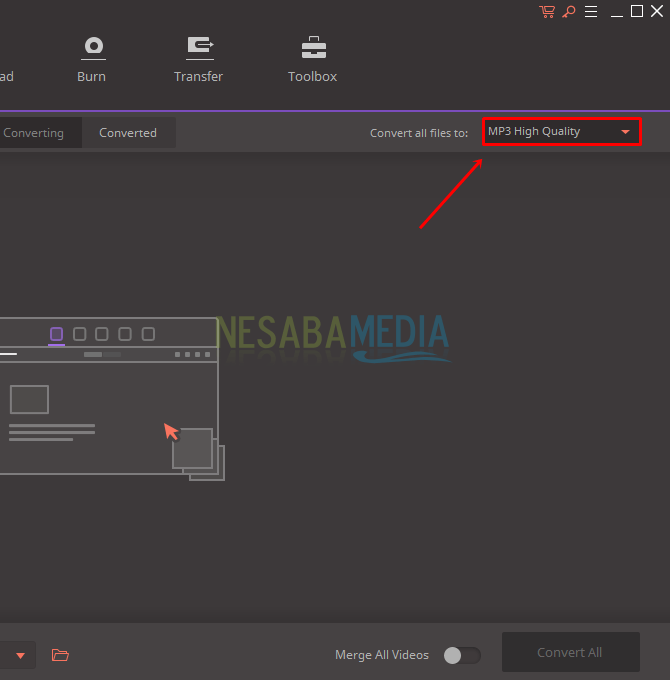Click the Transfer label text
Image resolution: width=670 pixels, height=680 pixels.
coord(199,76)
